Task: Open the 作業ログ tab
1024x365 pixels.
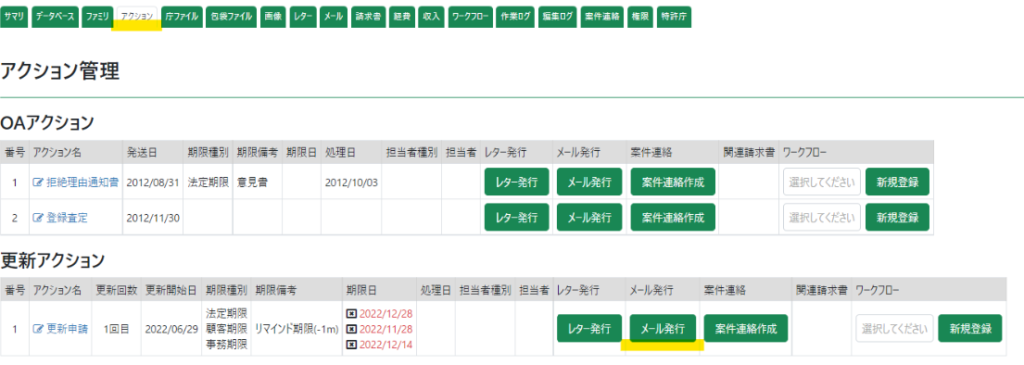Action: (515, 18)
